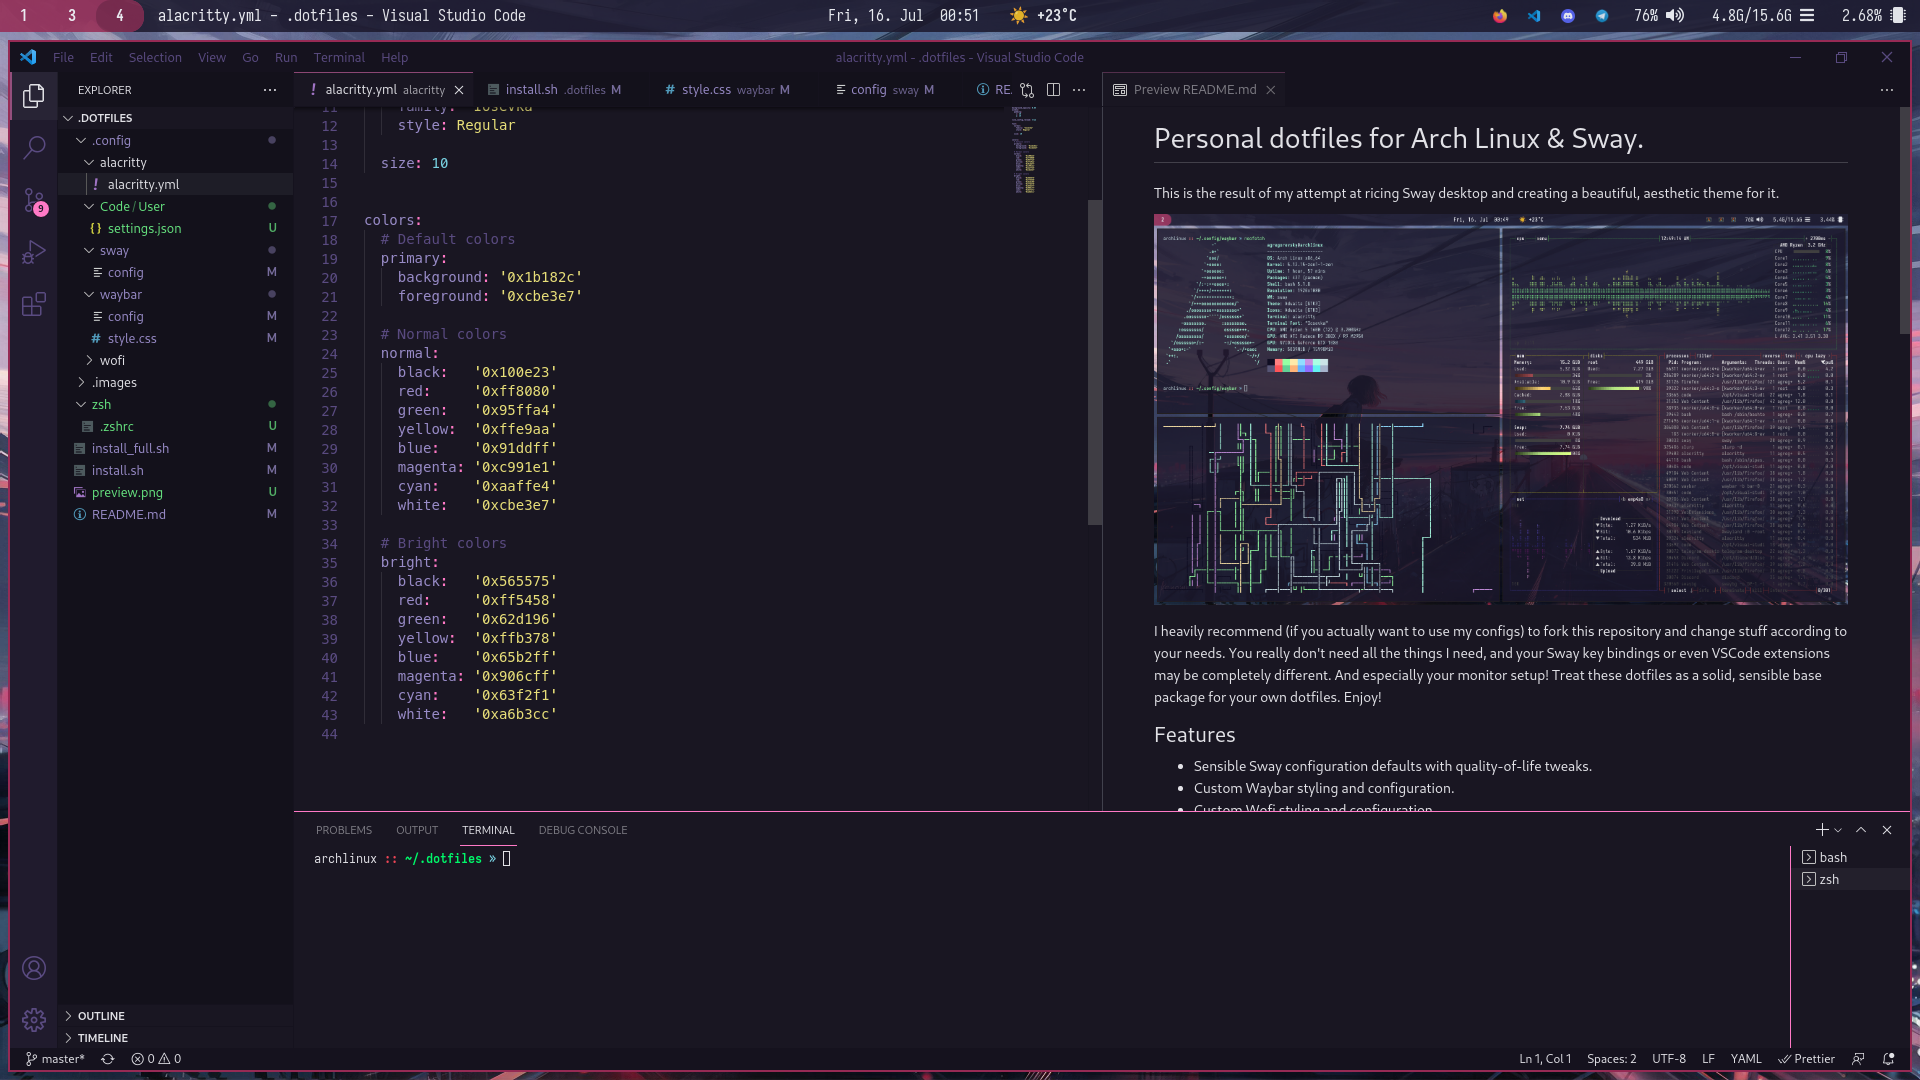The width and height of the screenshot is (1920, 1080).
Task: Open the new terminal dropdown arrow
Action: click(1838, 830)
